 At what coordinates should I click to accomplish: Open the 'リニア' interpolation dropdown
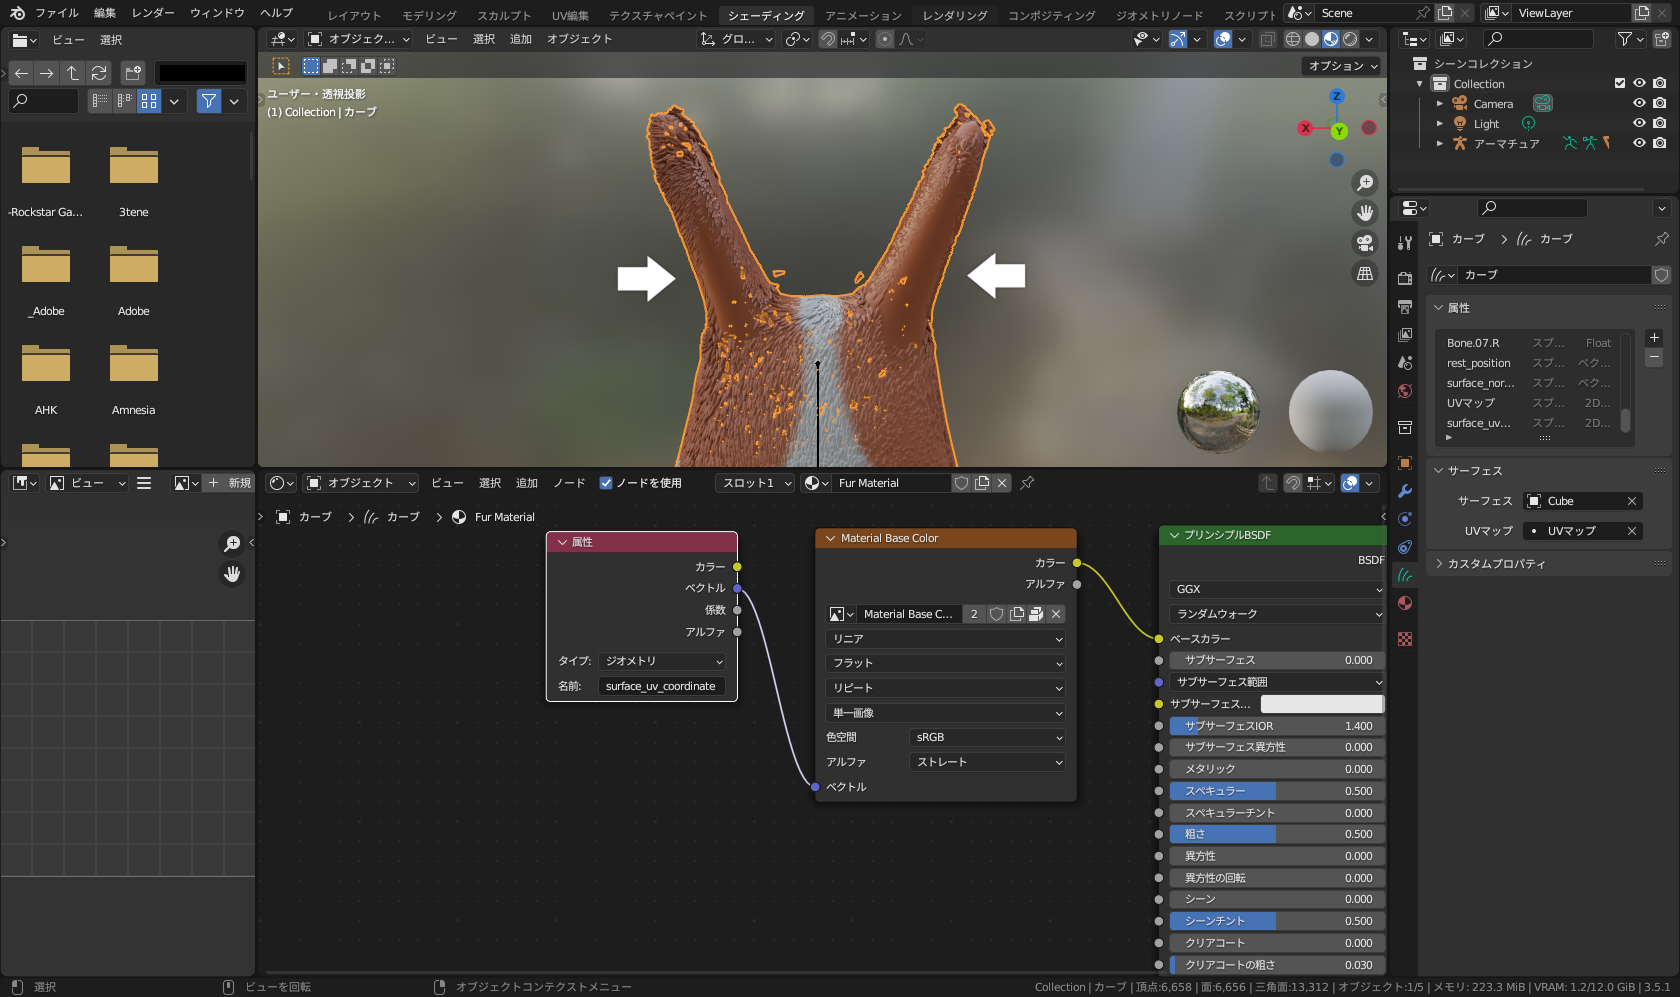tap(946, 639)
